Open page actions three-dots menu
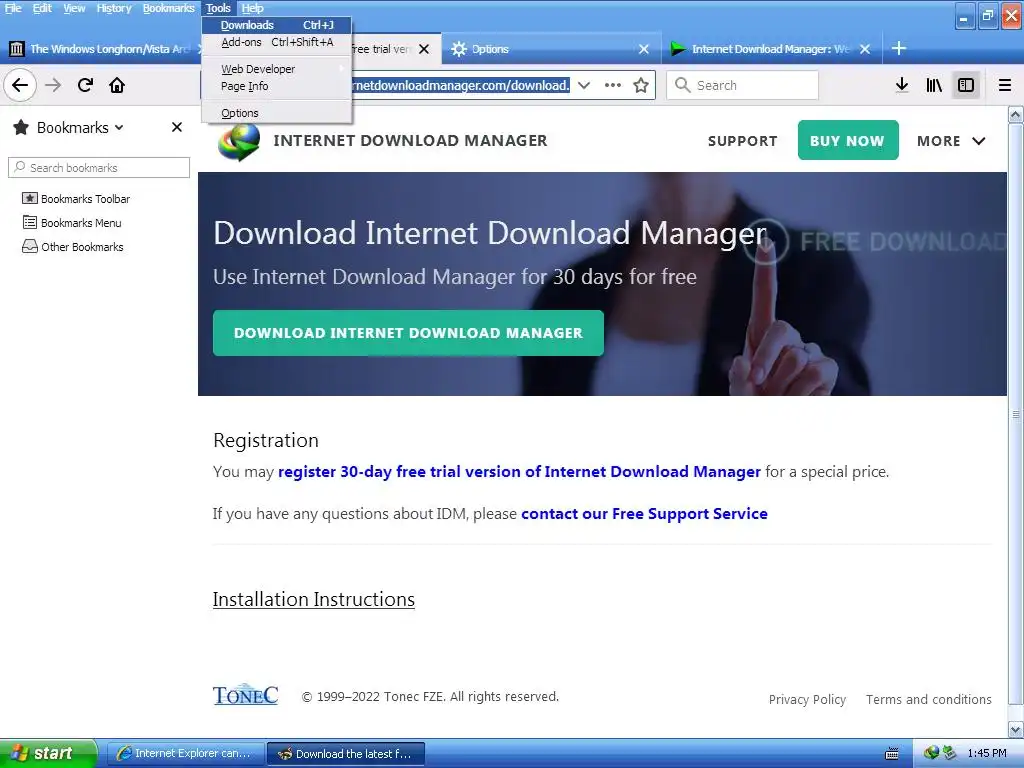Screen dimensions: 1024x768 [x=613, y=85]
